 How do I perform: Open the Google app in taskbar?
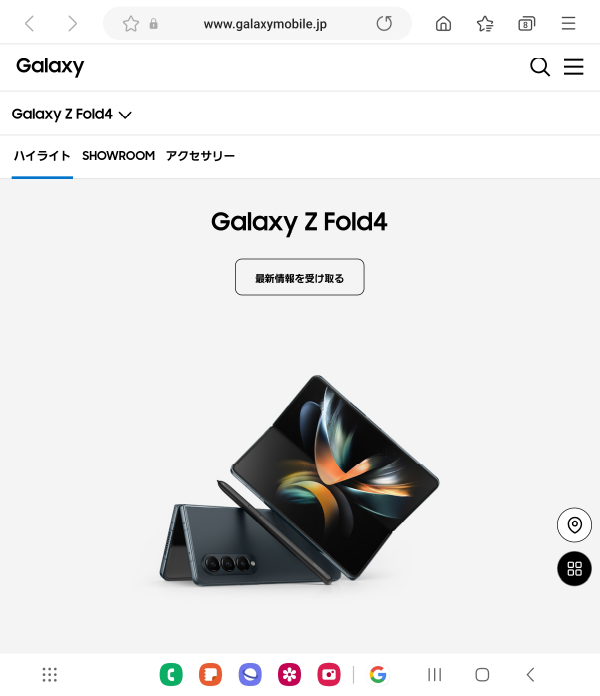(378, 675)
